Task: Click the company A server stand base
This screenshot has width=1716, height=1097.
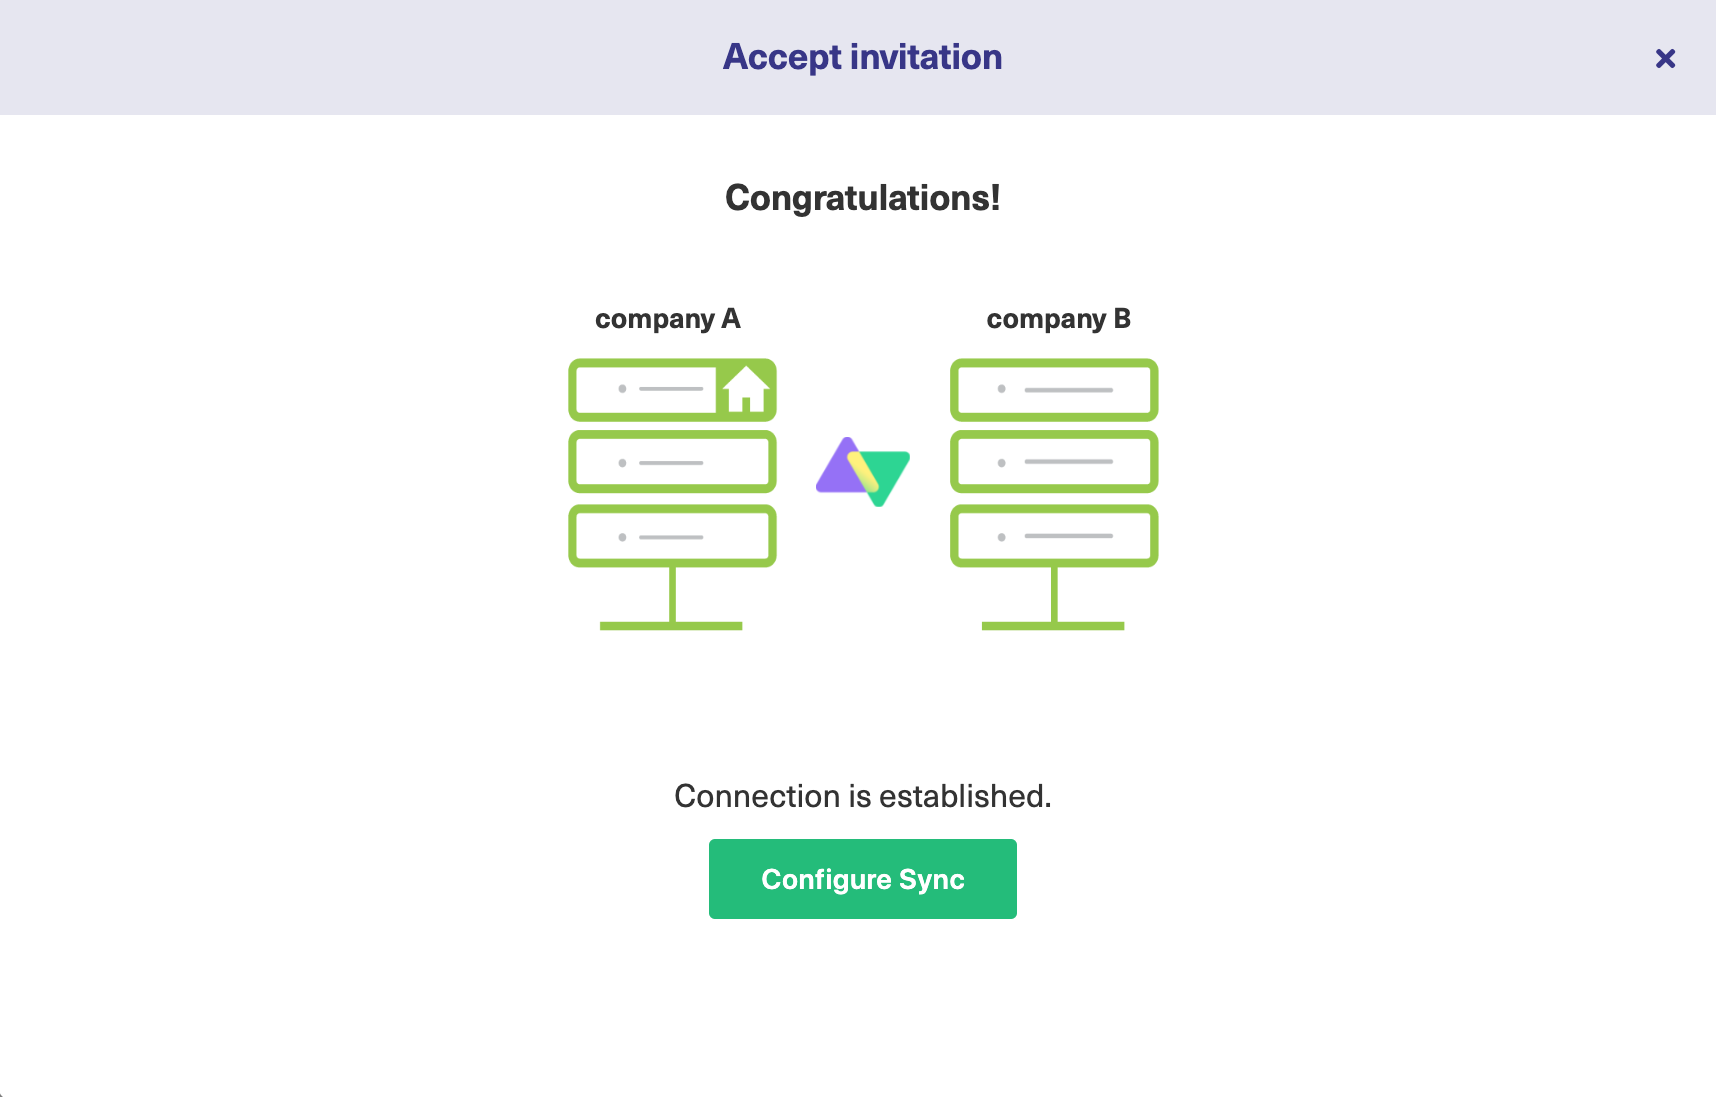Action: [x=671, y=626]
